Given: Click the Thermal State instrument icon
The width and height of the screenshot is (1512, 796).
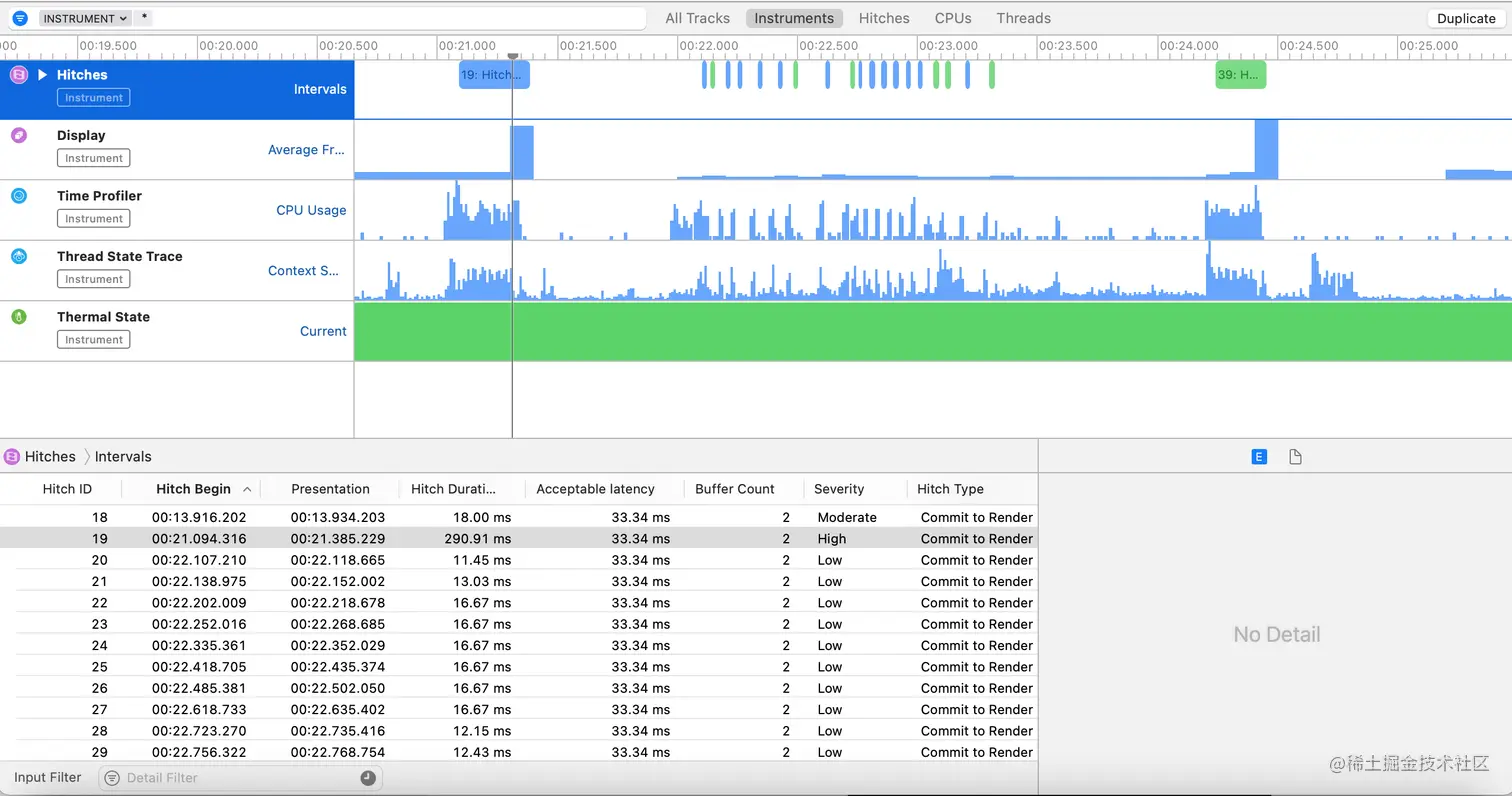Looking at the screenshot, I should pyautogui.click(x=18, y=317).
